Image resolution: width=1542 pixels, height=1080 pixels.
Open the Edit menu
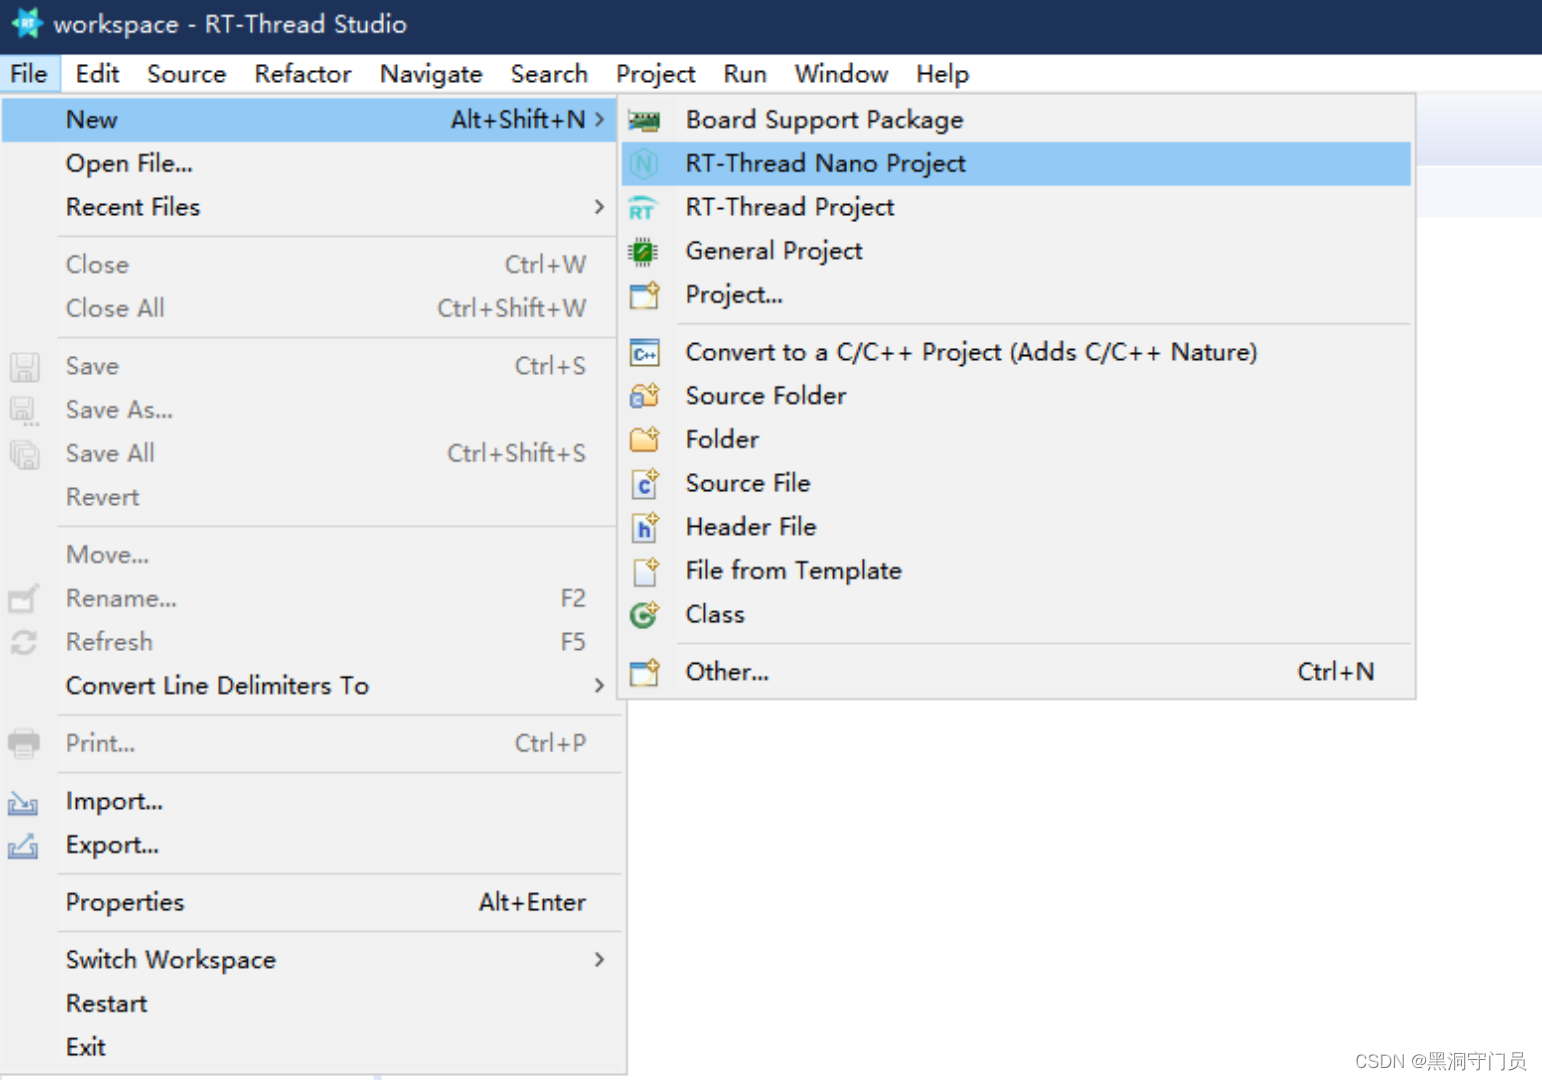[x=97, y=74]
